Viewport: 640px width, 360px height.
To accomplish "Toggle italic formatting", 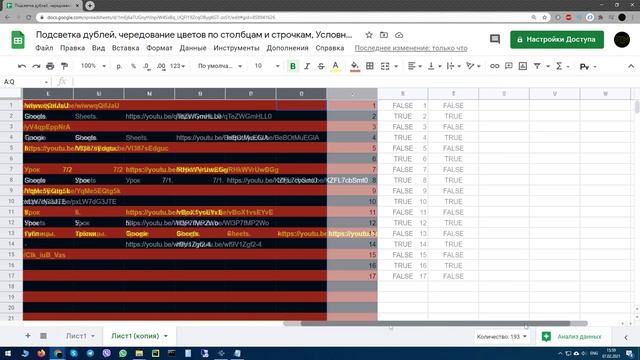I will click(307, 66).
